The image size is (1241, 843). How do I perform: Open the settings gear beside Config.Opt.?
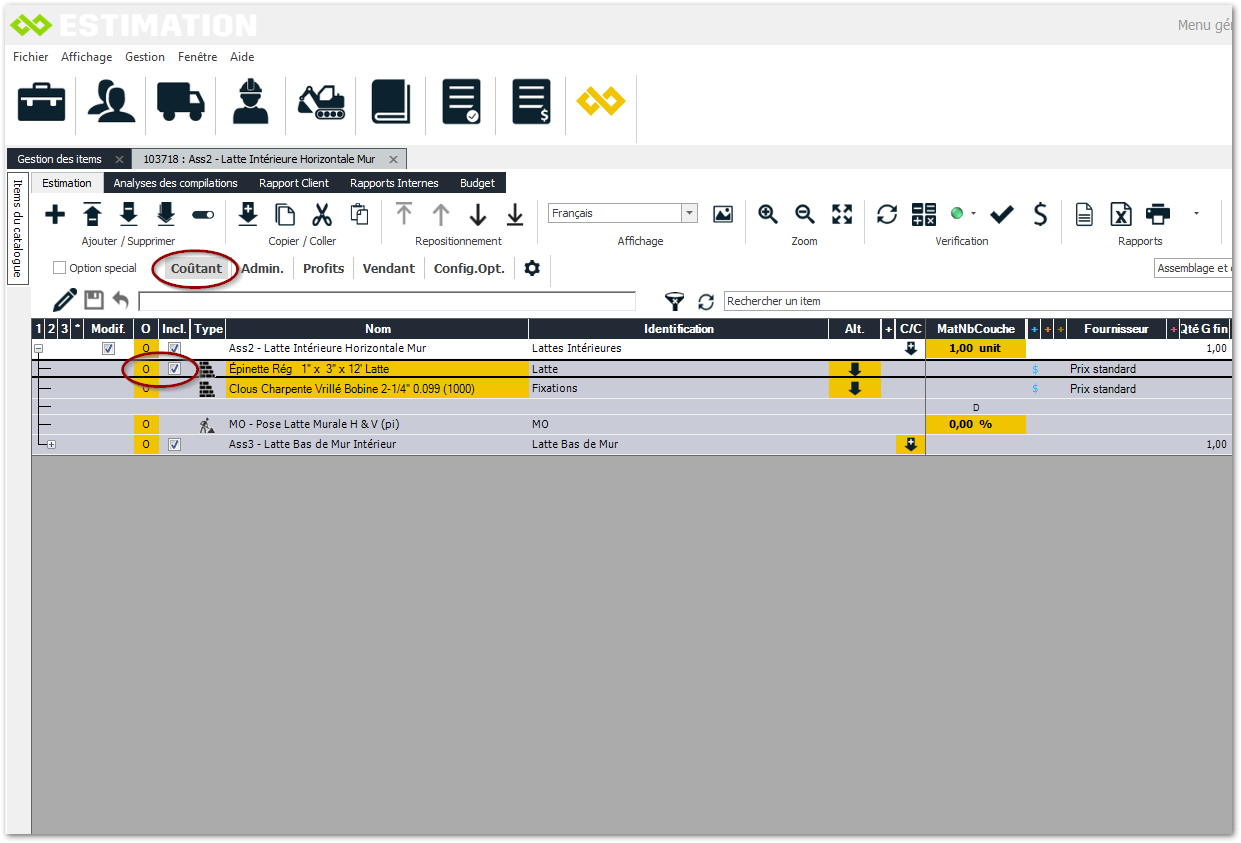point(532,268)
